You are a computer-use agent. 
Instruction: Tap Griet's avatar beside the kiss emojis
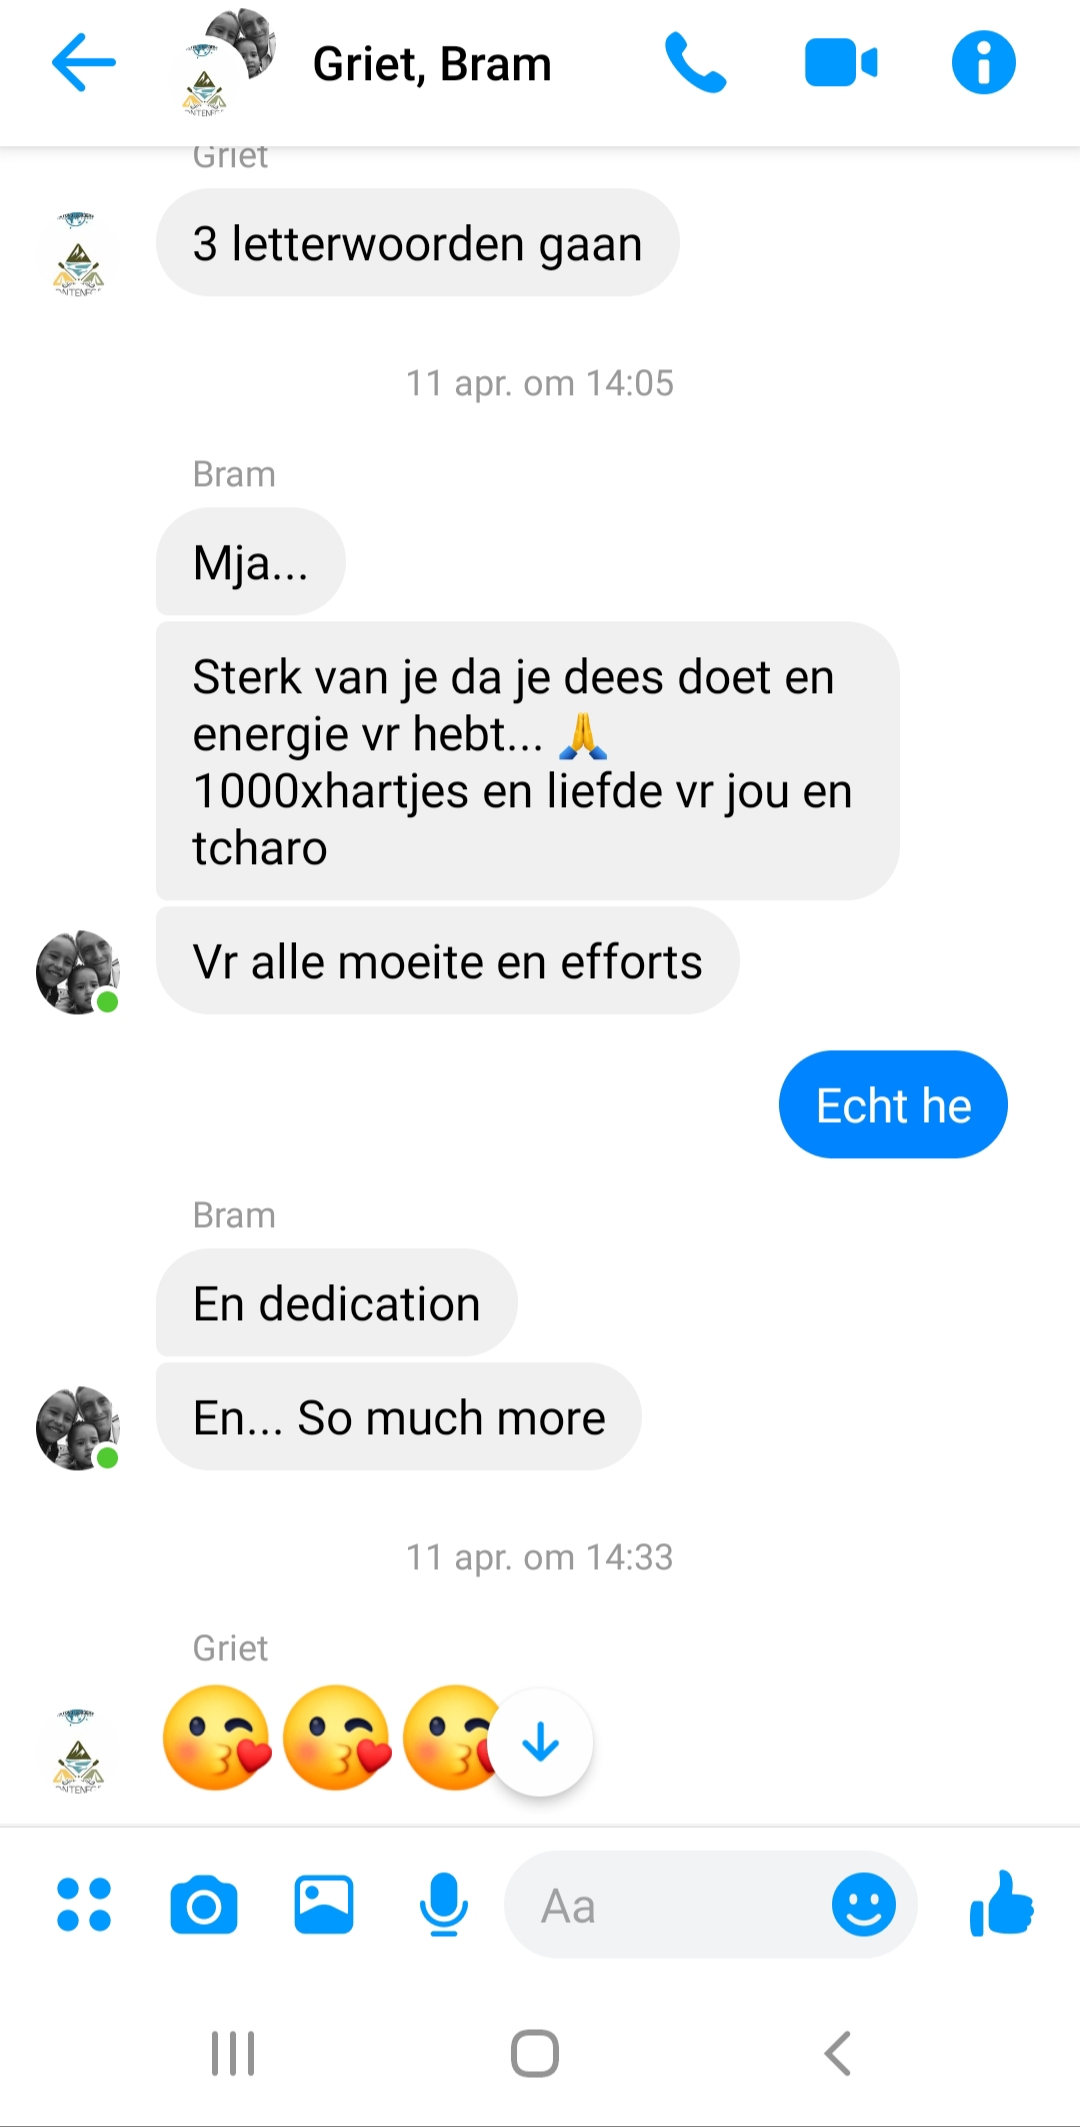click(x=78, y=1750)
